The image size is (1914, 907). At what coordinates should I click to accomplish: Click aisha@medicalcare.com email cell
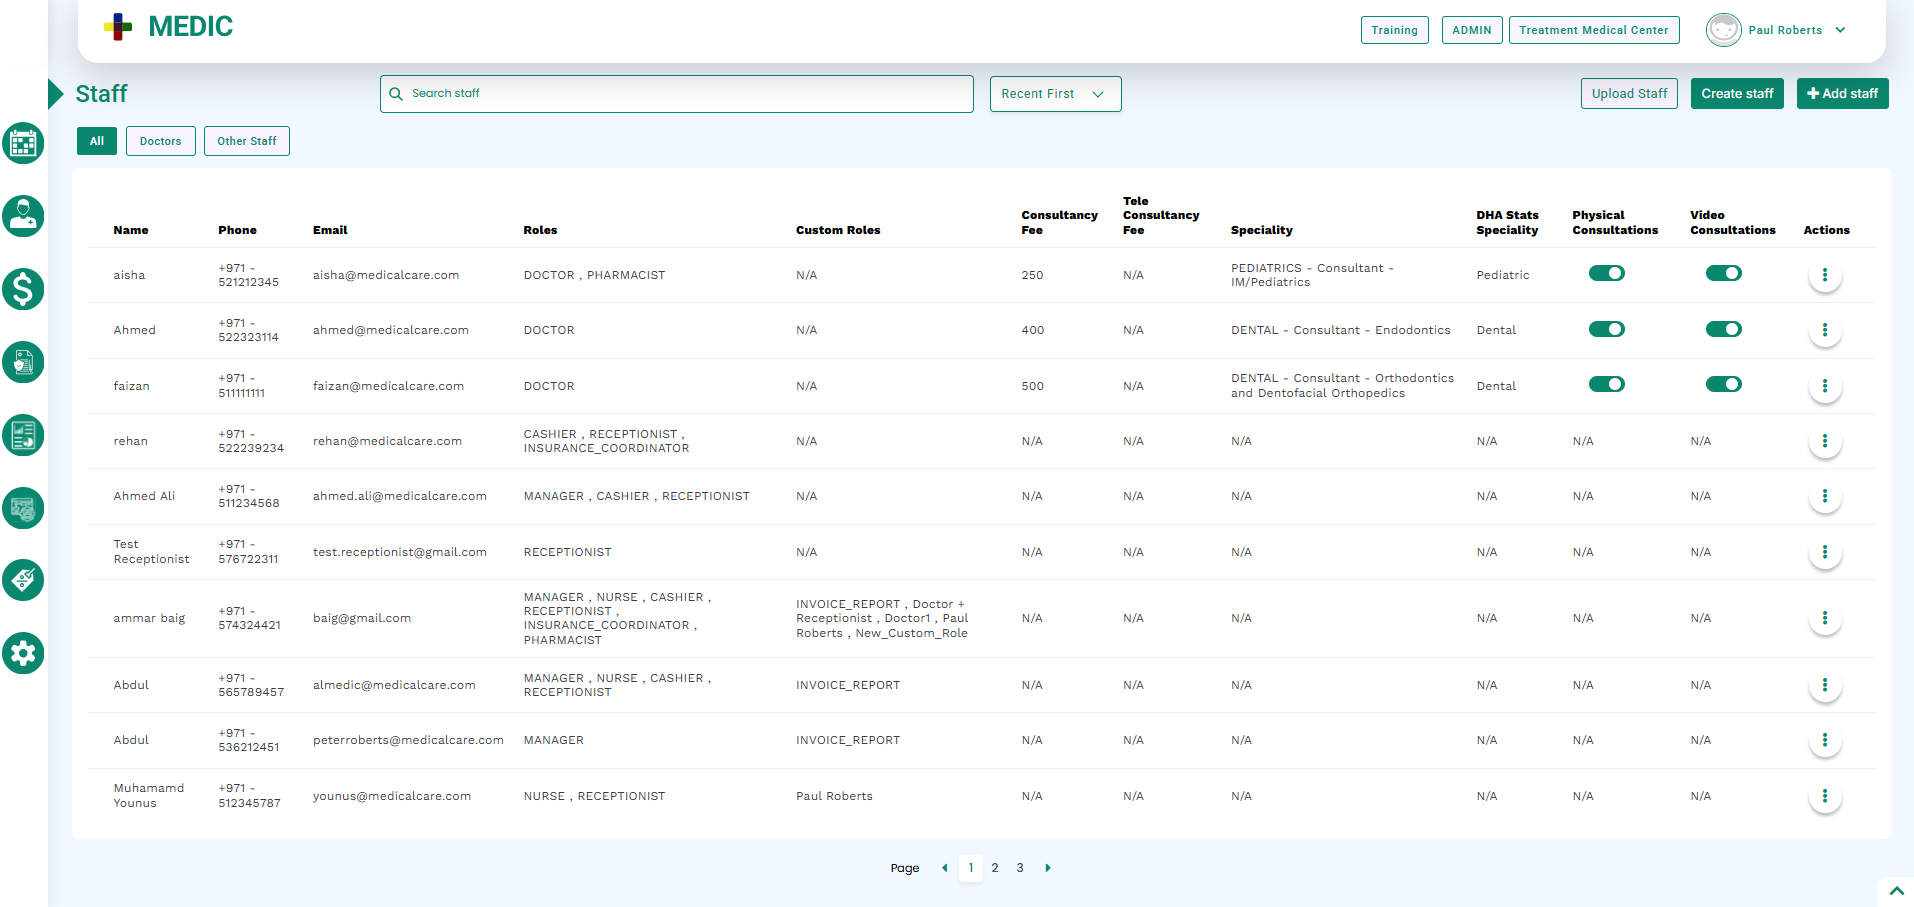point(386,275)
